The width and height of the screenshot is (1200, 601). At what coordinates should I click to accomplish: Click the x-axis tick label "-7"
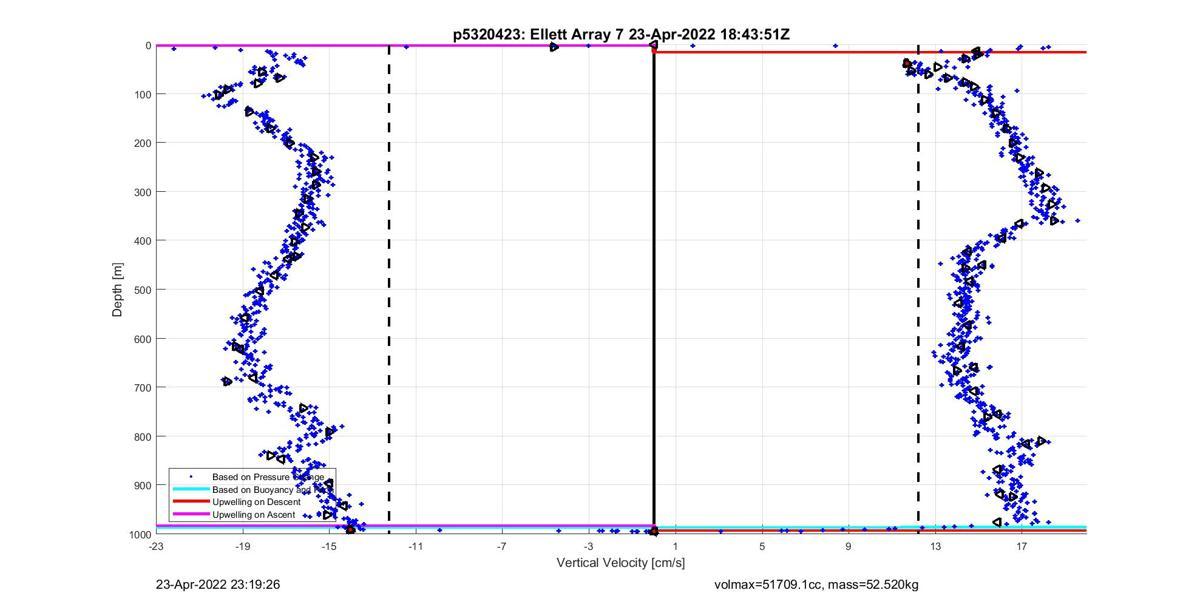(x=502, y=547)
